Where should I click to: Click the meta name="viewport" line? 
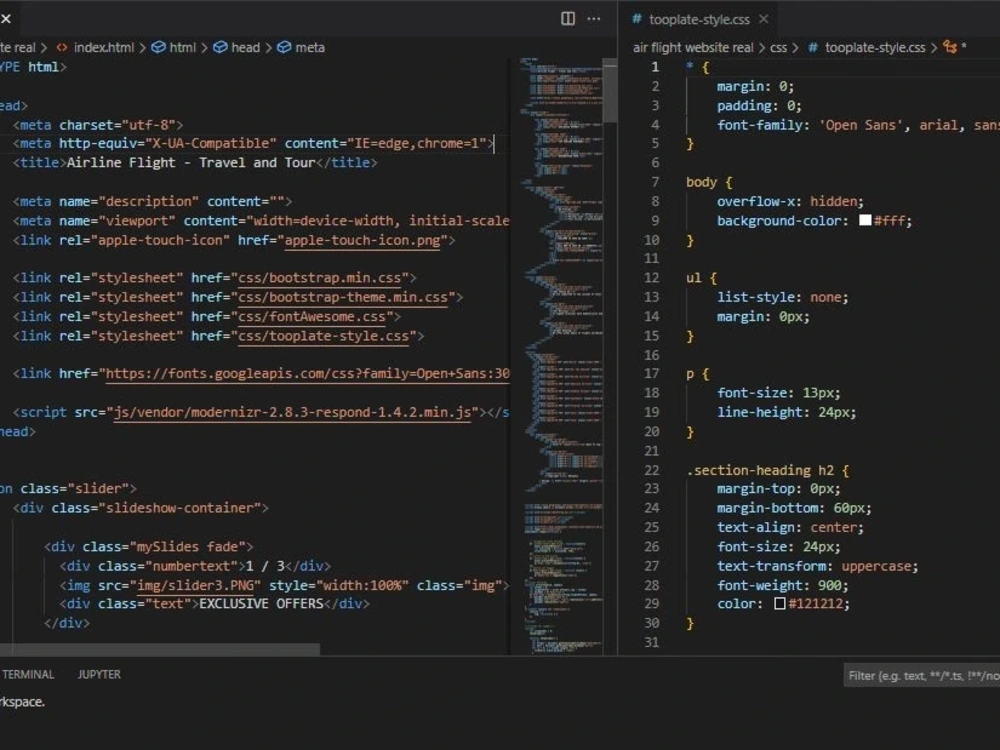tap(261, 221)
